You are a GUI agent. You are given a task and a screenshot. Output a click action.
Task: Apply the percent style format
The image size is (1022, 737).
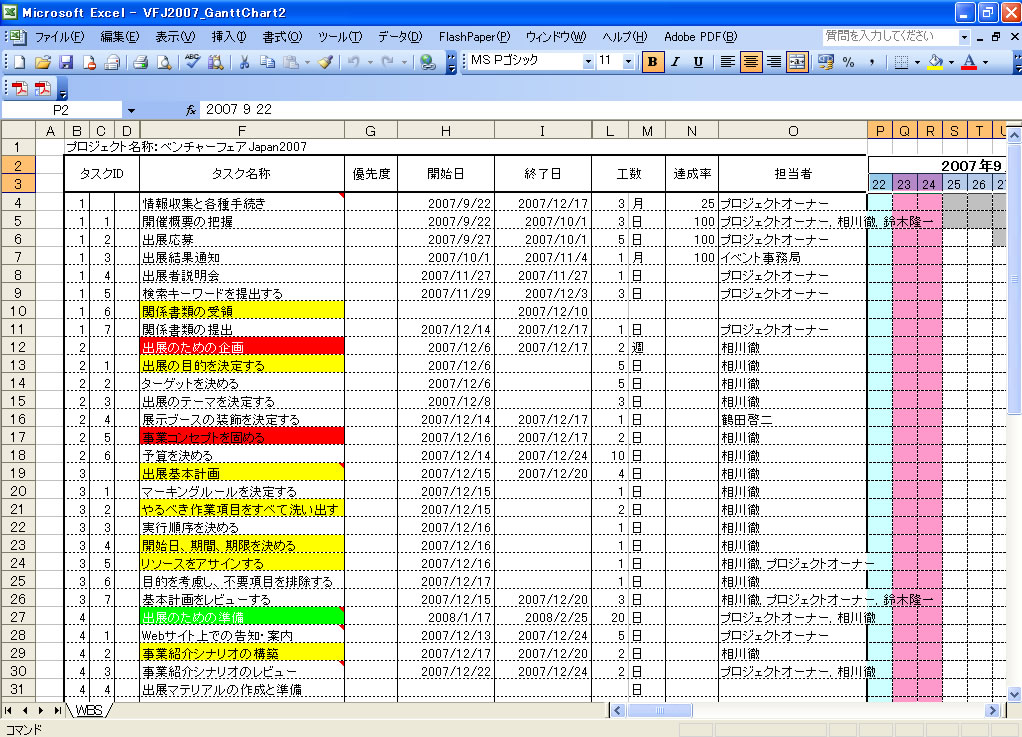coord(848,62)
